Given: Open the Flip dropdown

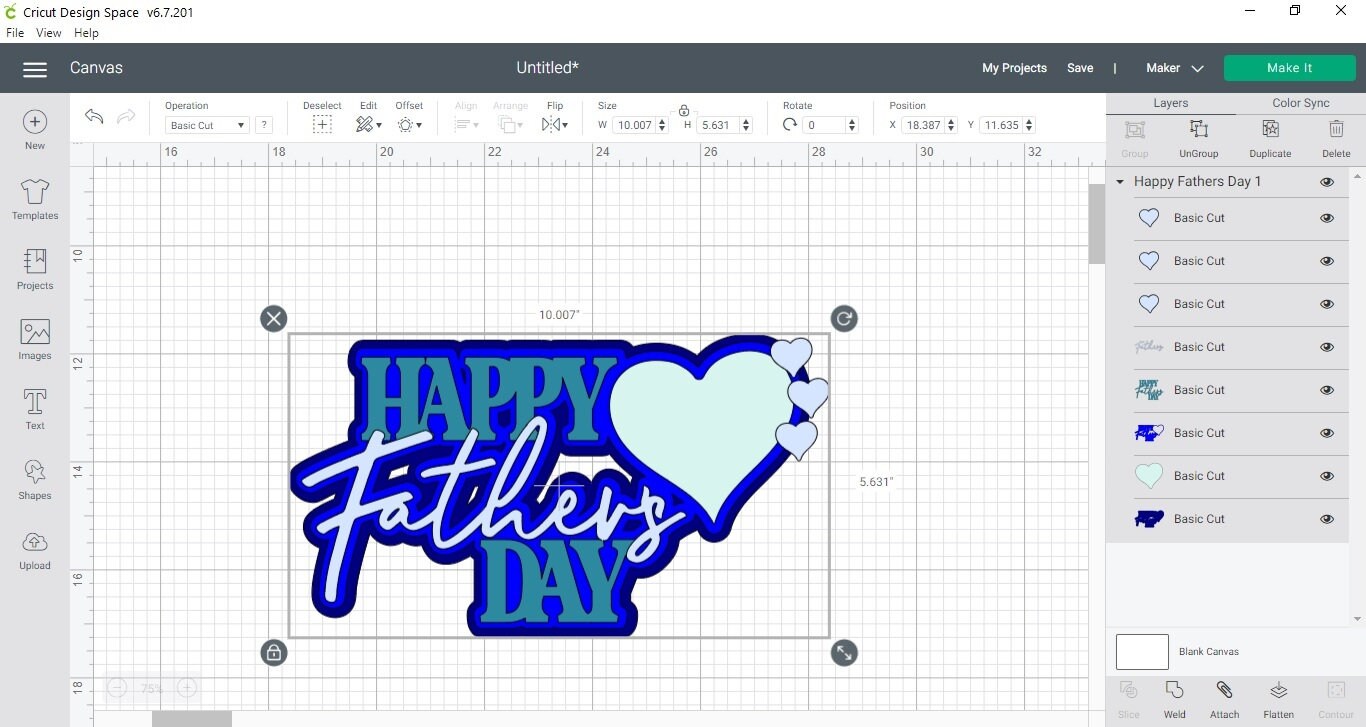Looking at the screenshot, I should (x=555, y=125).
